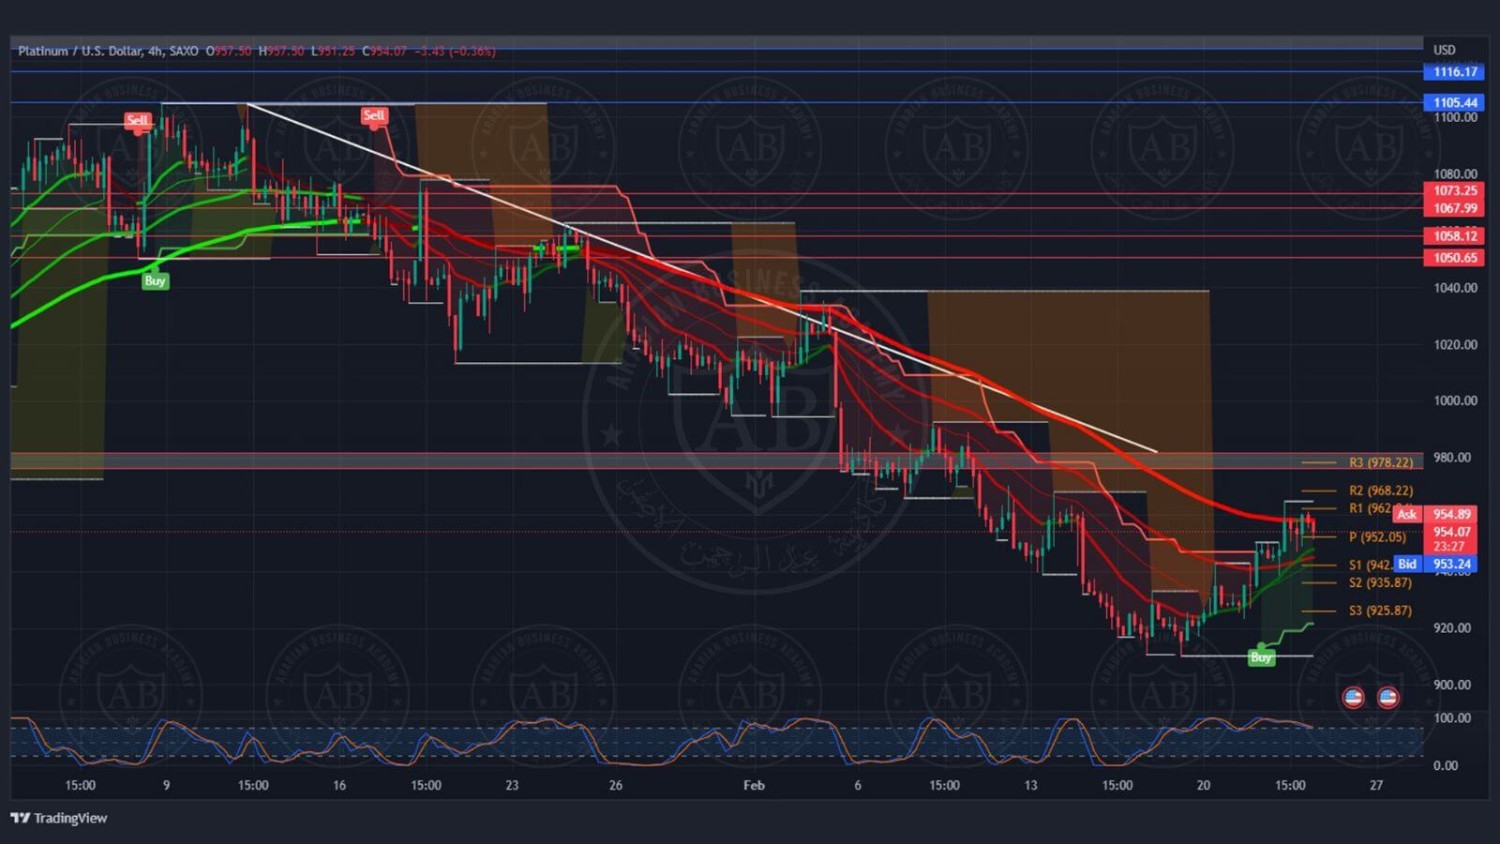Viewport: 1500px width, 844px height.
Task: Select the 1105.44 blue price level label
Action: click(x=1455, y=103)
